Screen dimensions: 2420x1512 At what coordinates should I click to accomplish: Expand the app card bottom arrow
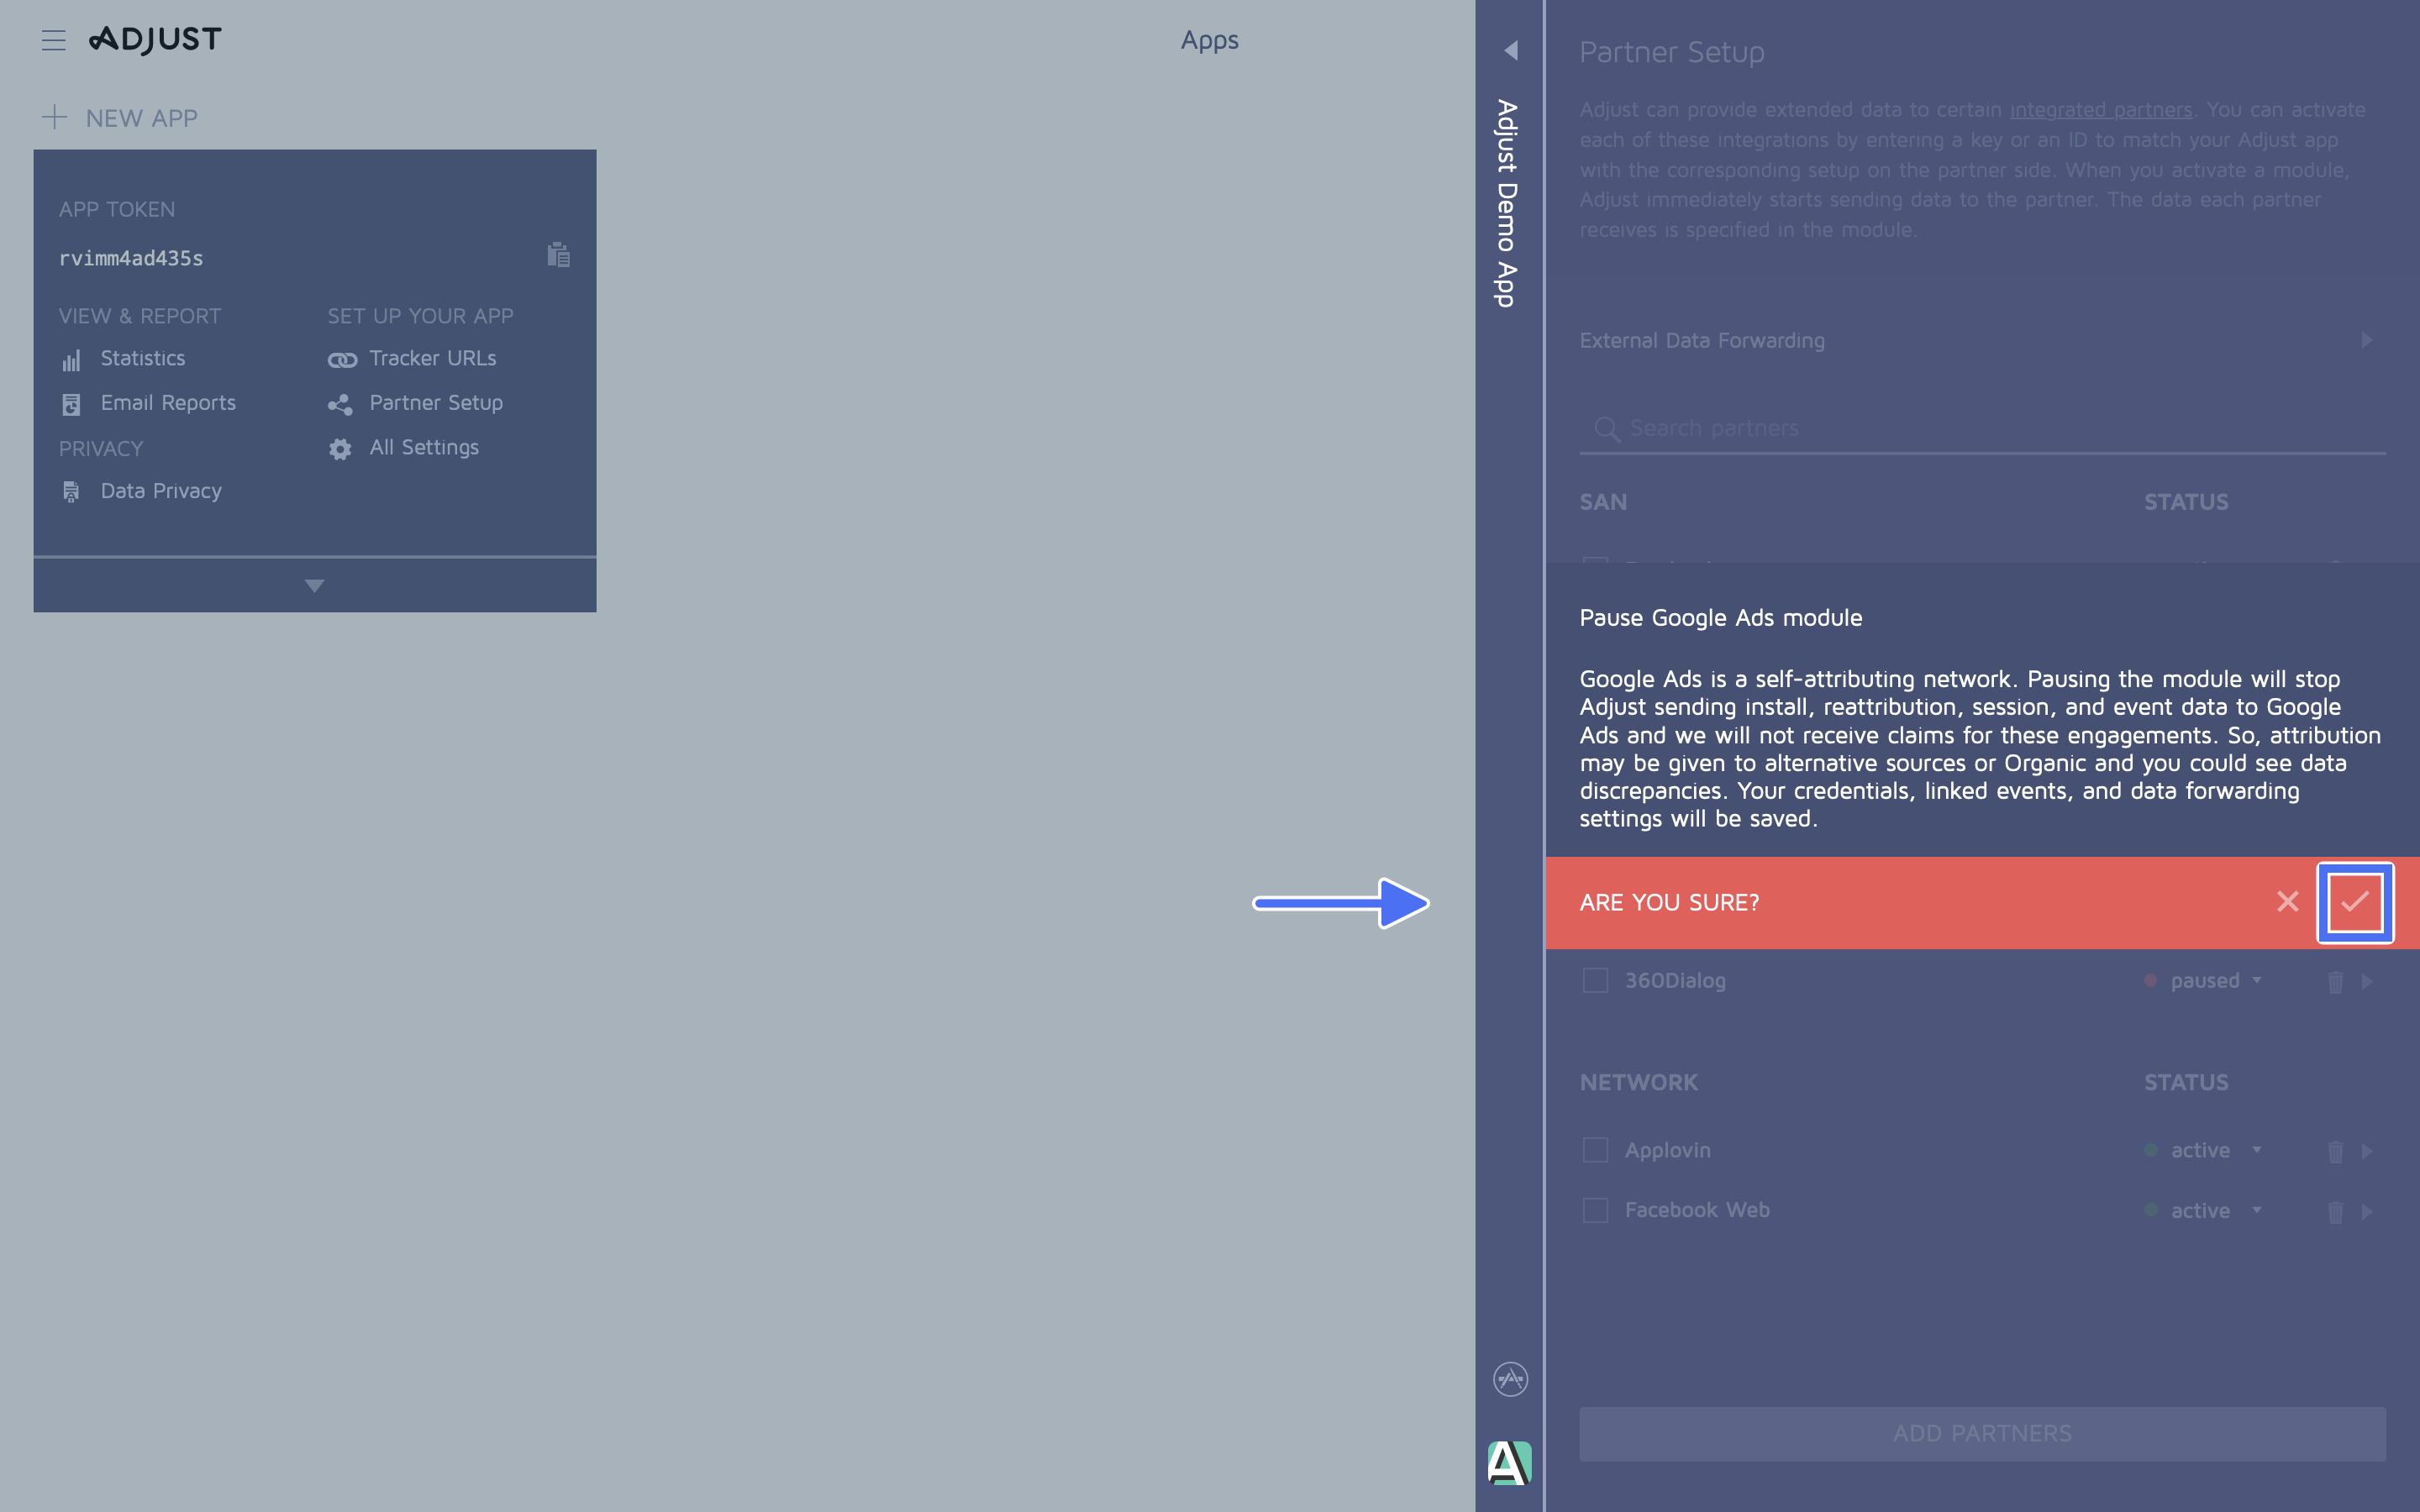point(314,585)
